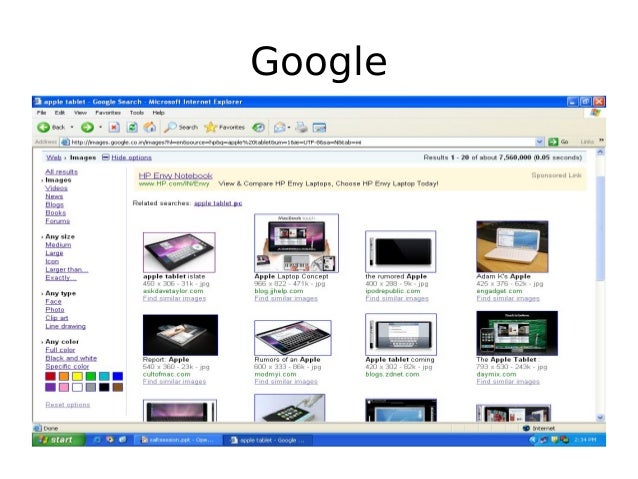The height and width of the screenshot is (479, 638).
Task: Click the Reset options link
Action: click(68, 405)
